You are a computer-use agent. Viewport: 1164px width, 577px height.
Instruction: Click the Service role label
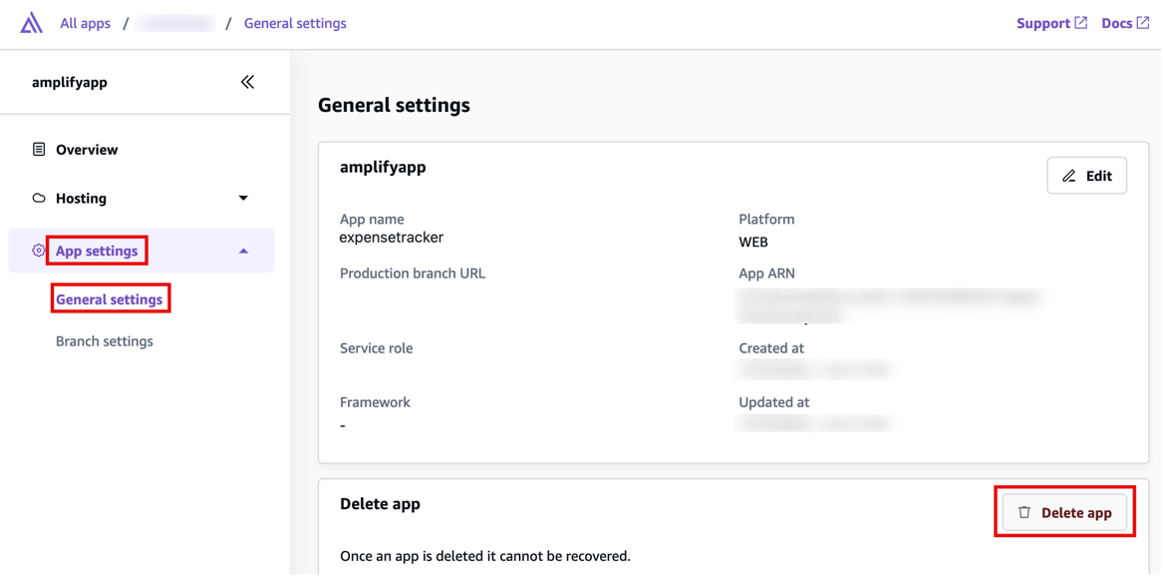coord(376,348)
